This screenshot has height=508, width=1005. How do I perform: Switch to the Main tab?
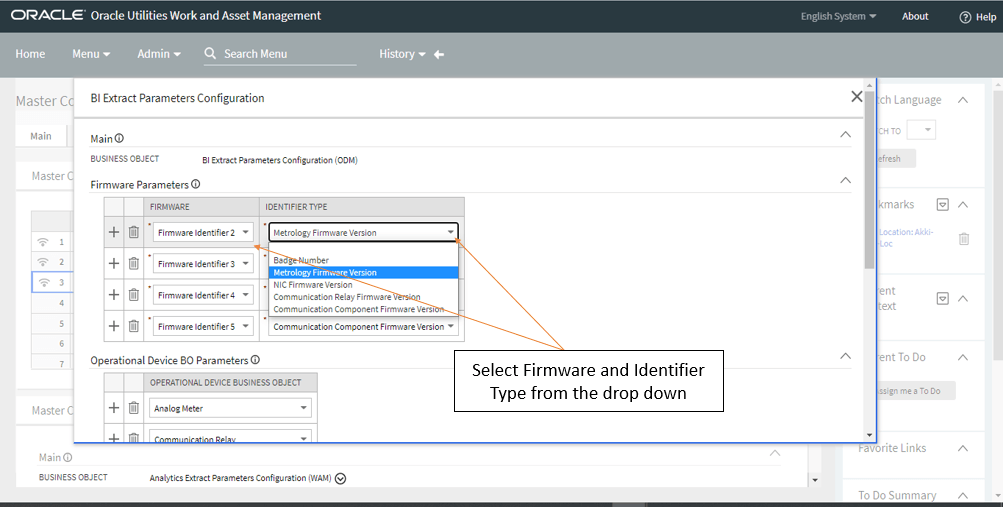41,136
